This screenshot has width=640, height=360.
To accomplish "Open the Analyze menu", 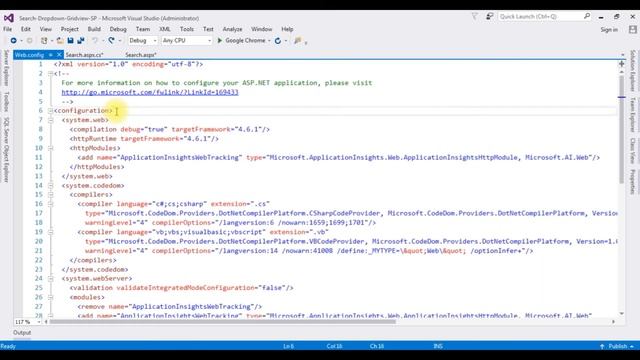I will click(x=232, y=29).
